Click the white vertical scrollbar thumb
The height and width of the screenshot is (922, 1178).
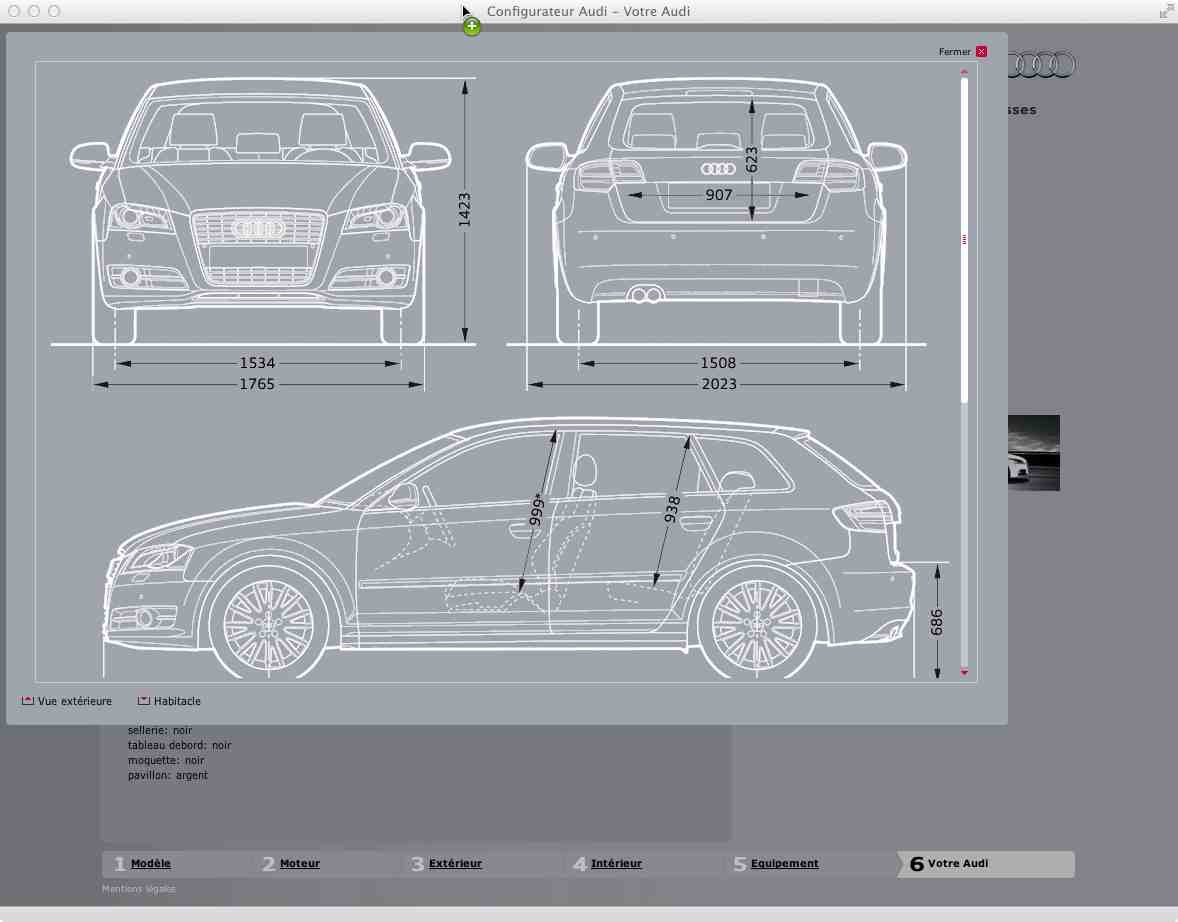coord(964,239)
